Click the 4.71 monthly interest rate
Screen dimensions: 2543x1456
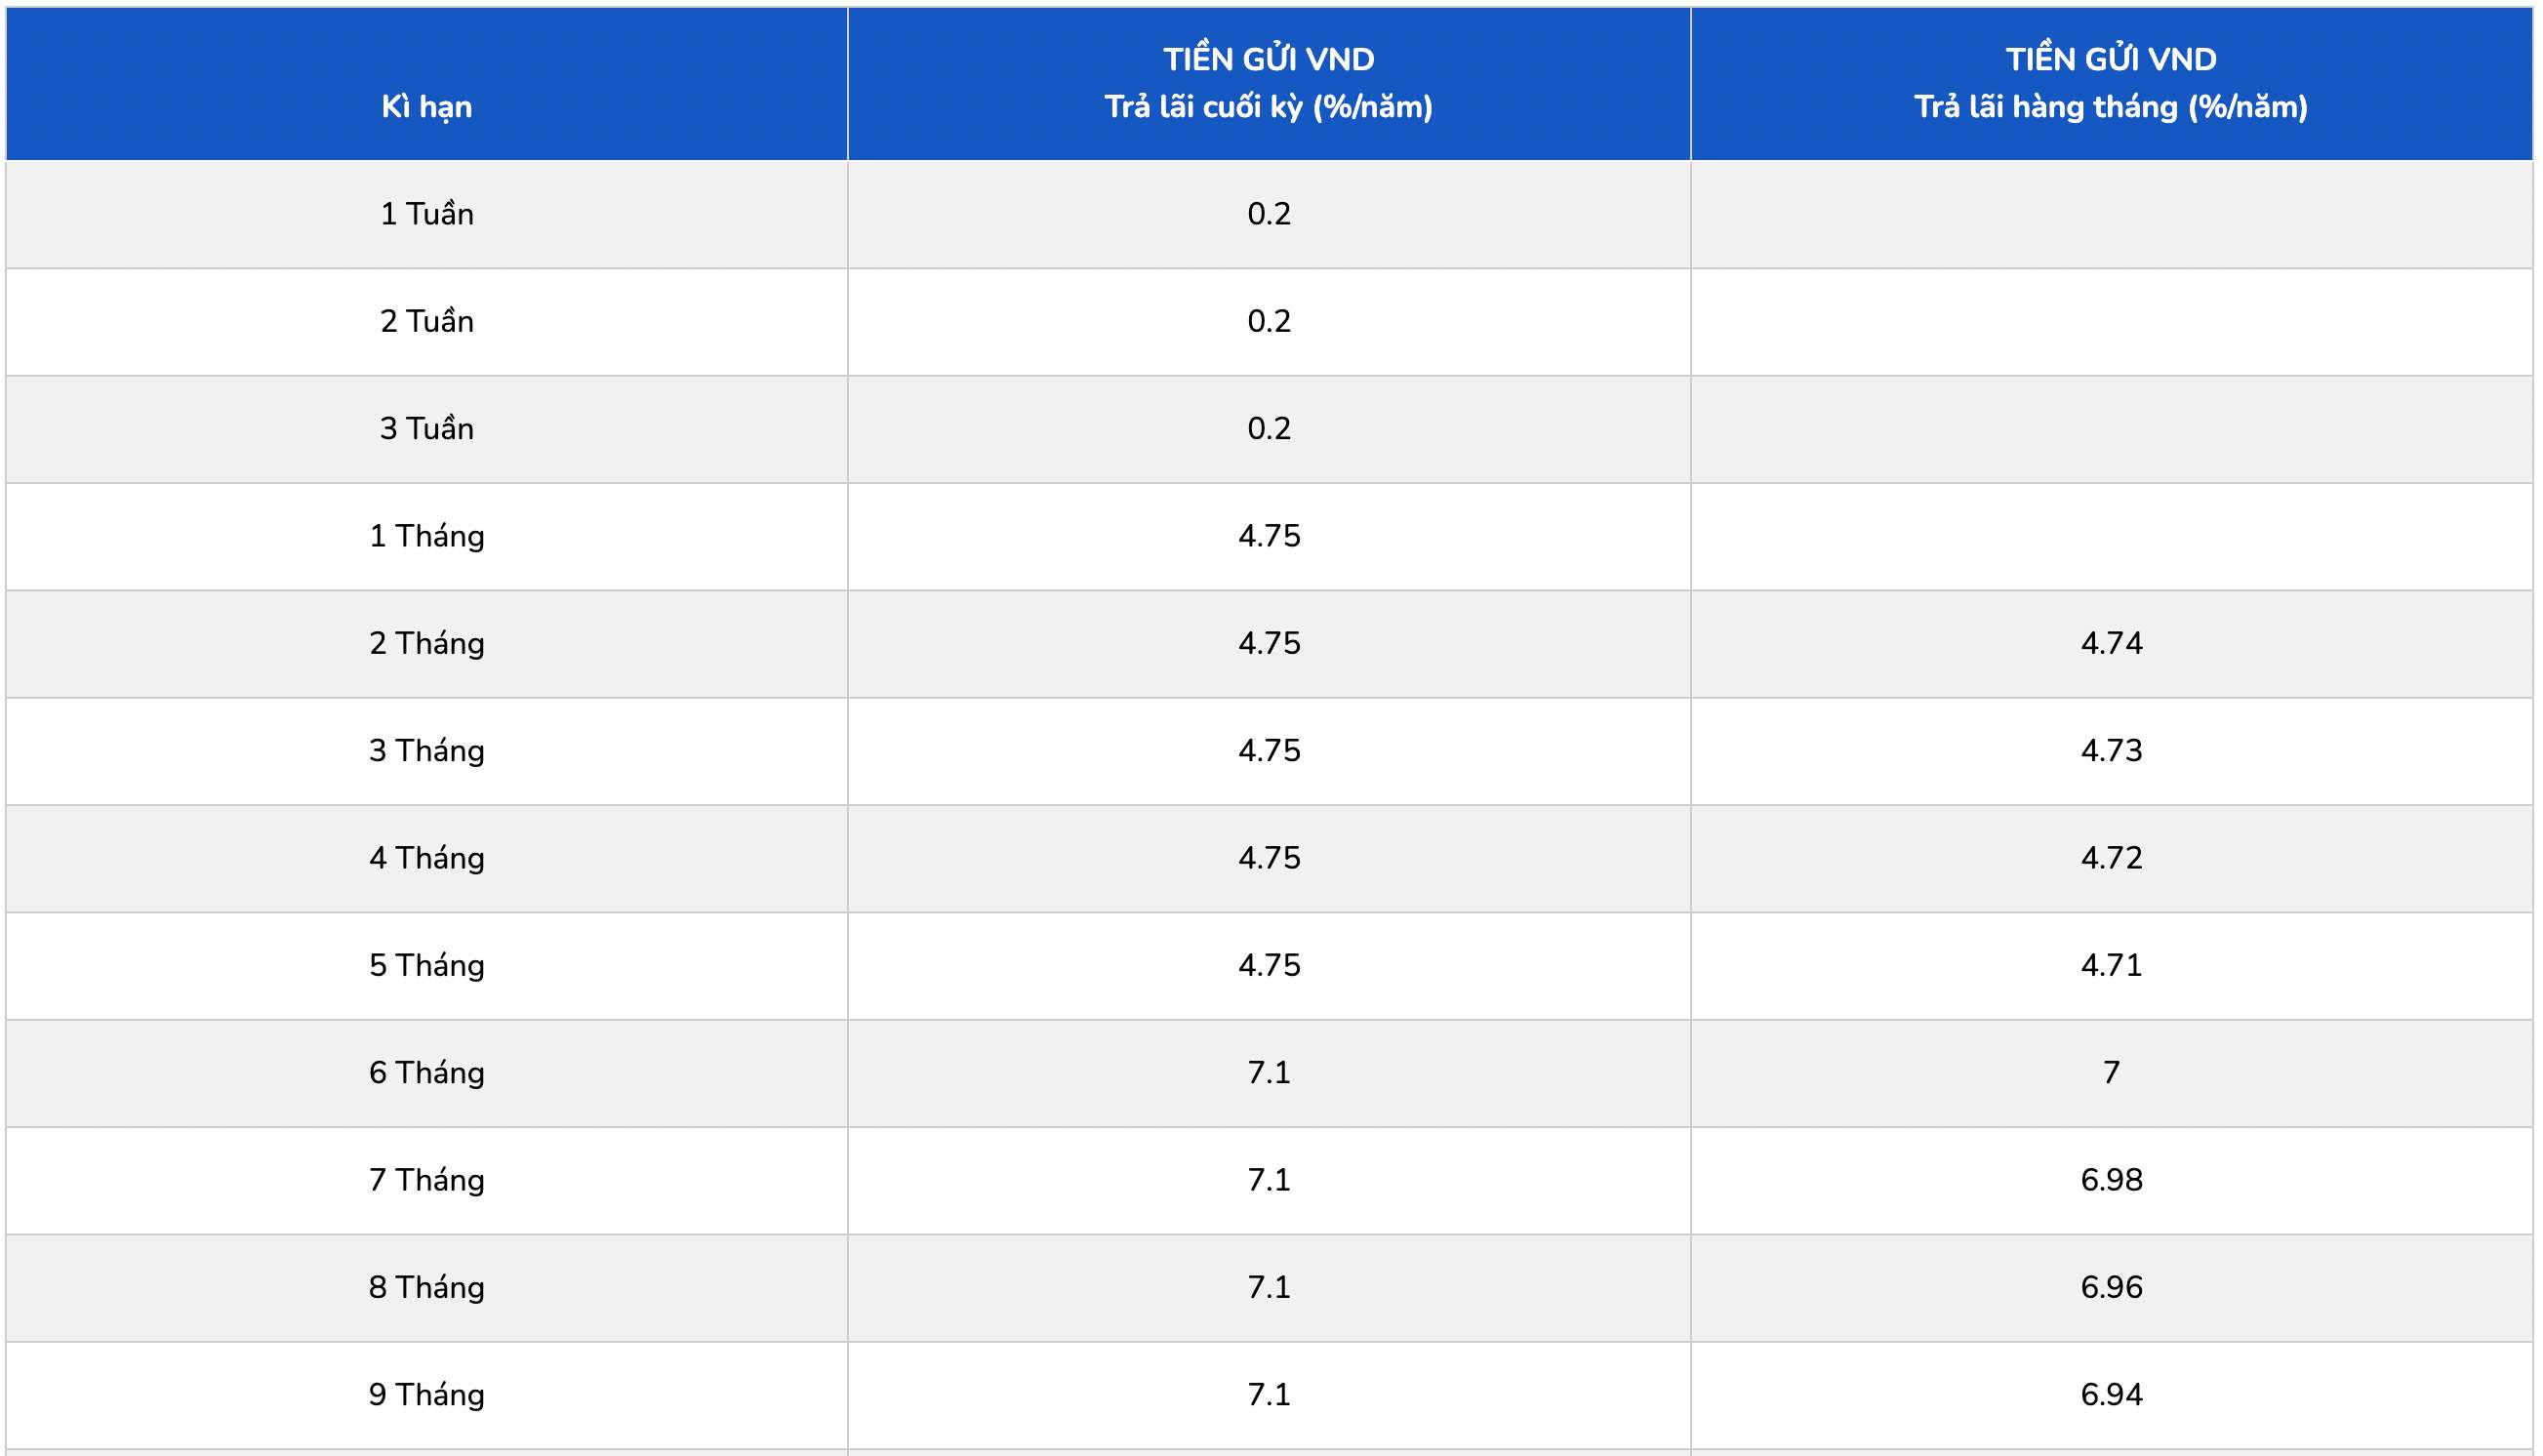click(x=2110, y=965)
